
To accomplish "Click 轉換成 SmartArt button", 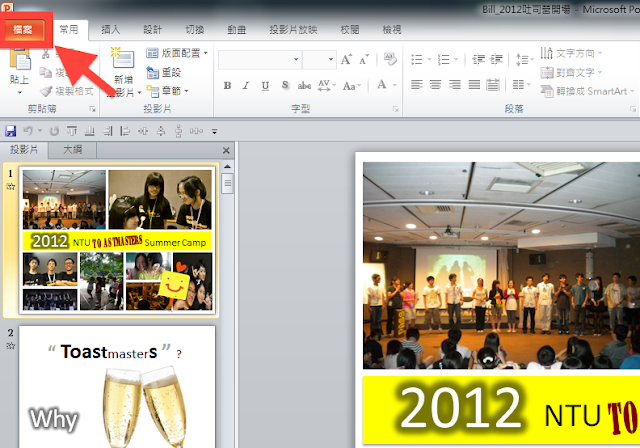I will (587, 91).
